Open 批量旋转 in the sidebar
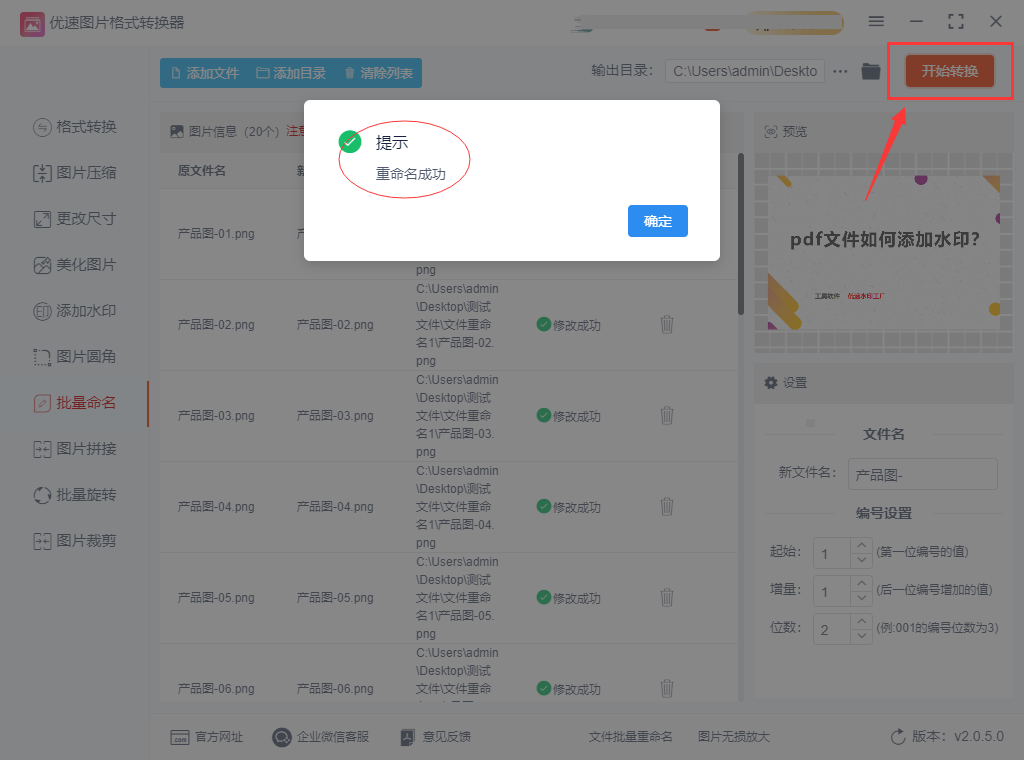The height and width of the screenshot is (760, 1024). (x=75, y=495)
